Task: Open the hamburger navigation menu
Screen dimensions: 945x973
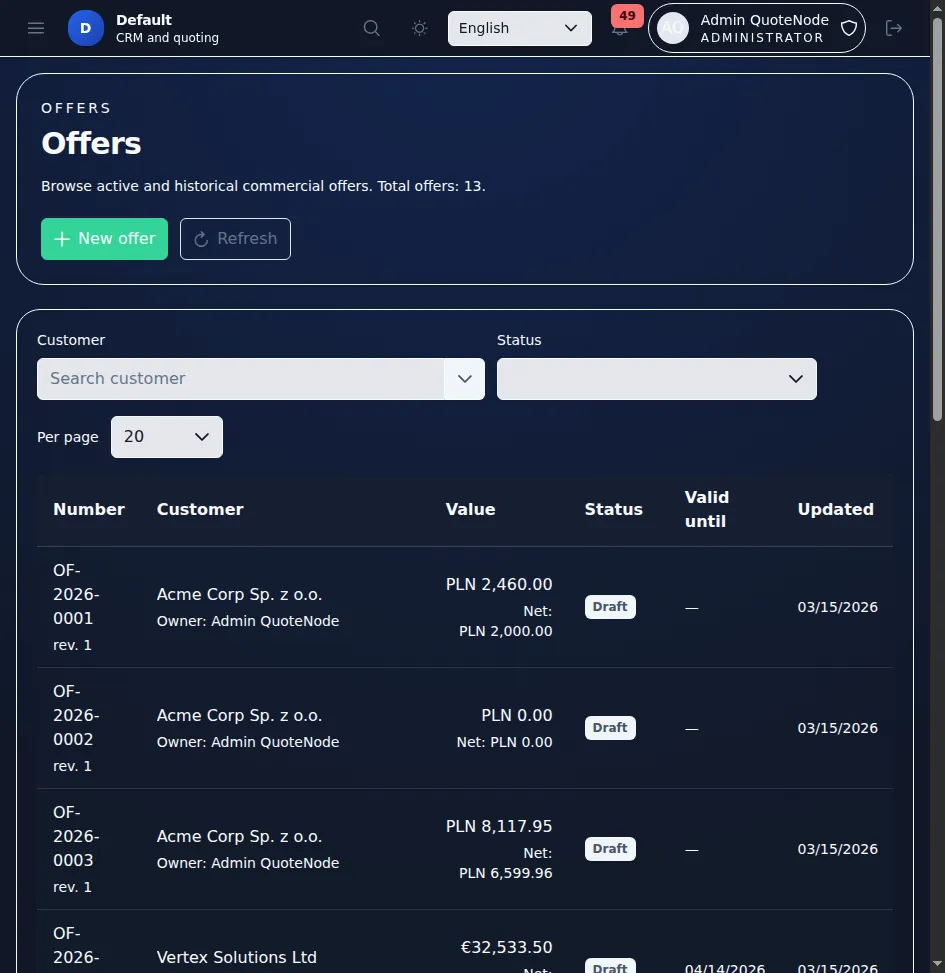Action: click(36, 28)
